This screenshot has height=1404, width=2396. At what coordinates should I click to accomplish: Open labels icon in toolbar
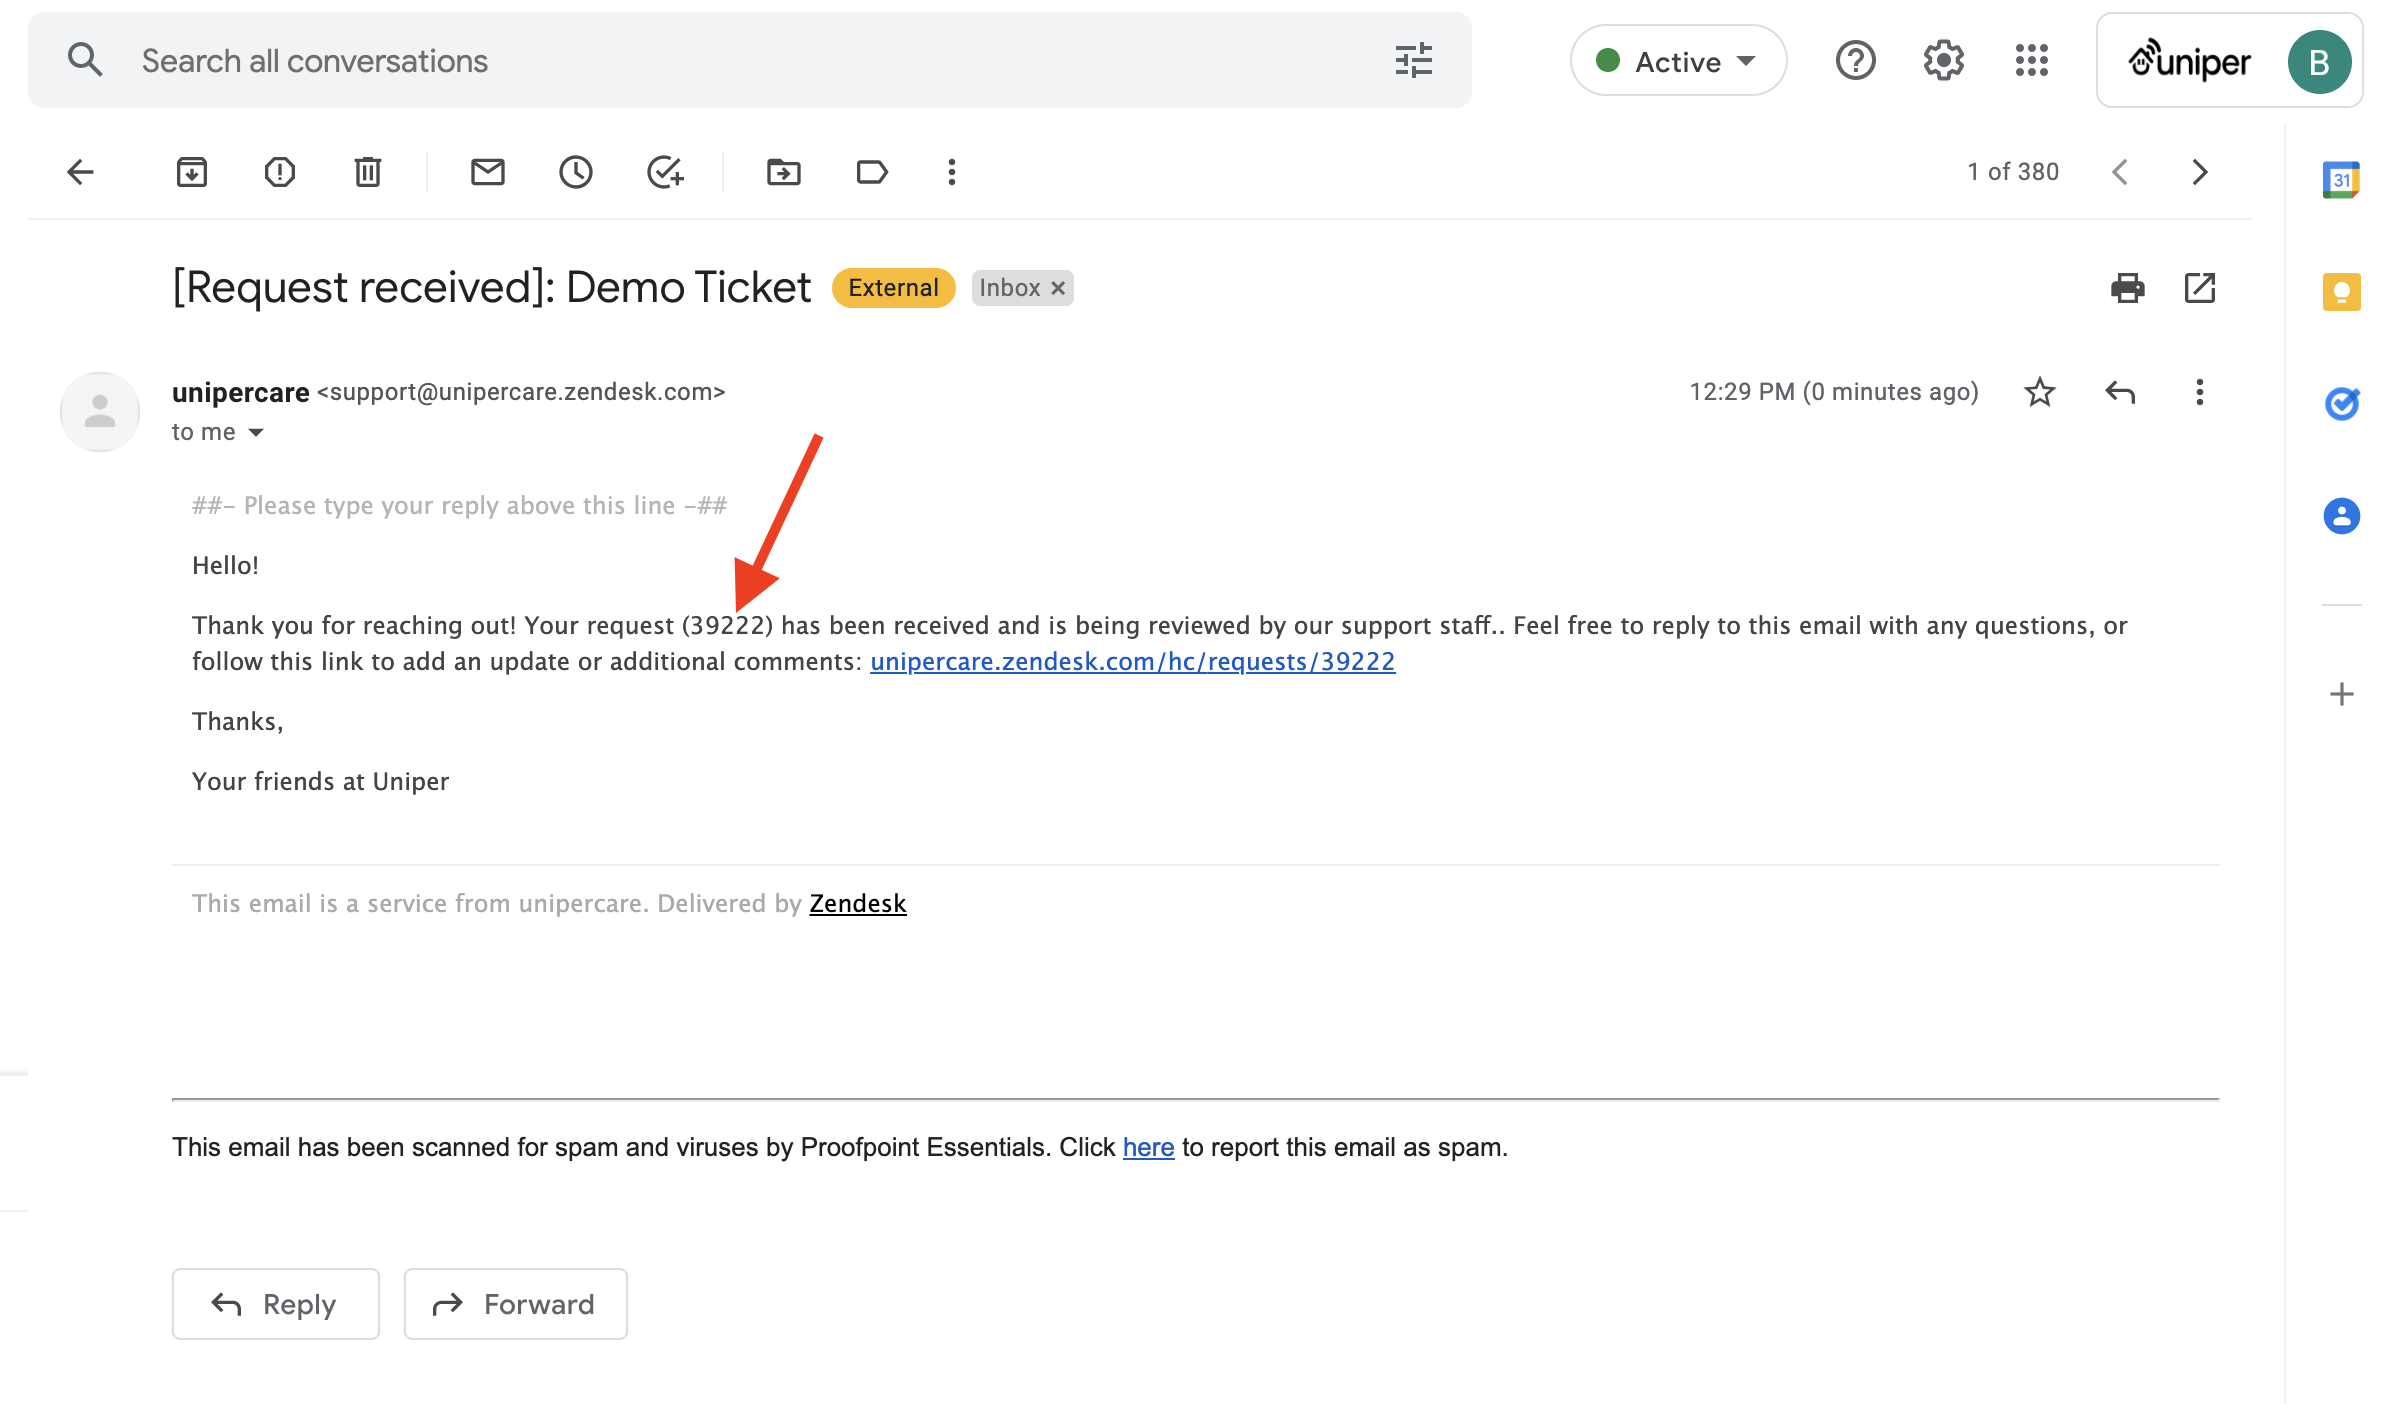coord(871,172)
